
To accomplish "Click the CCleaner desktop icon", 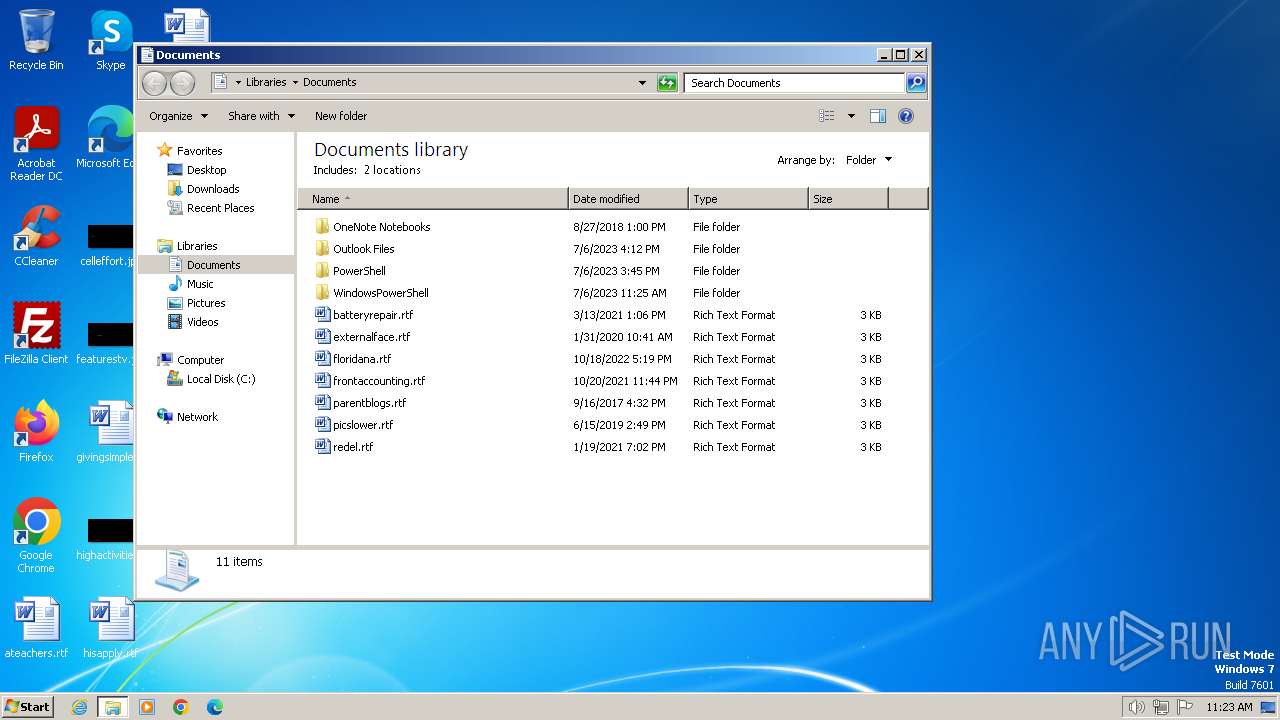I will (36, 236).
